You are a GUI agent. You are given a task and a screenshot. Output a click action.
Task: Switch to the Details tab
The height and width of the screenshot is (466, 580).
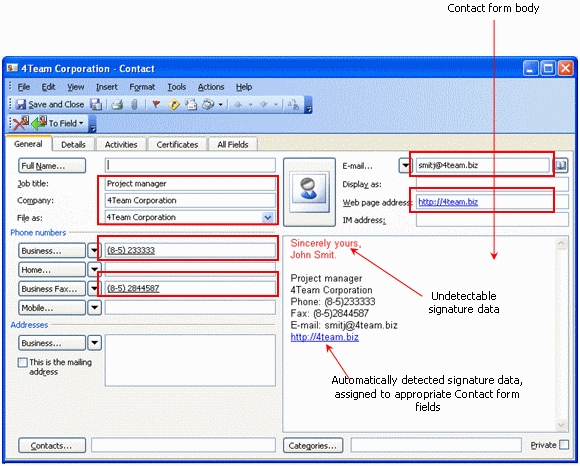73,145
